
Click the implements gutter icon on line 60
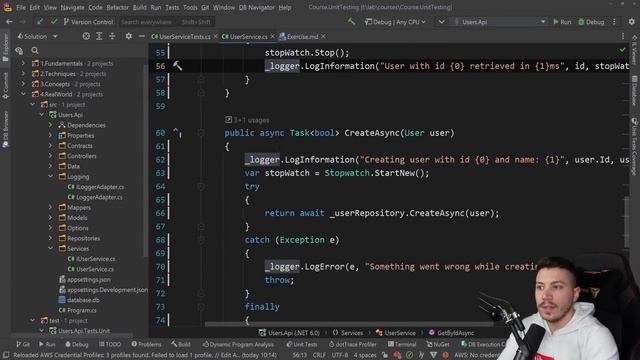177,132
